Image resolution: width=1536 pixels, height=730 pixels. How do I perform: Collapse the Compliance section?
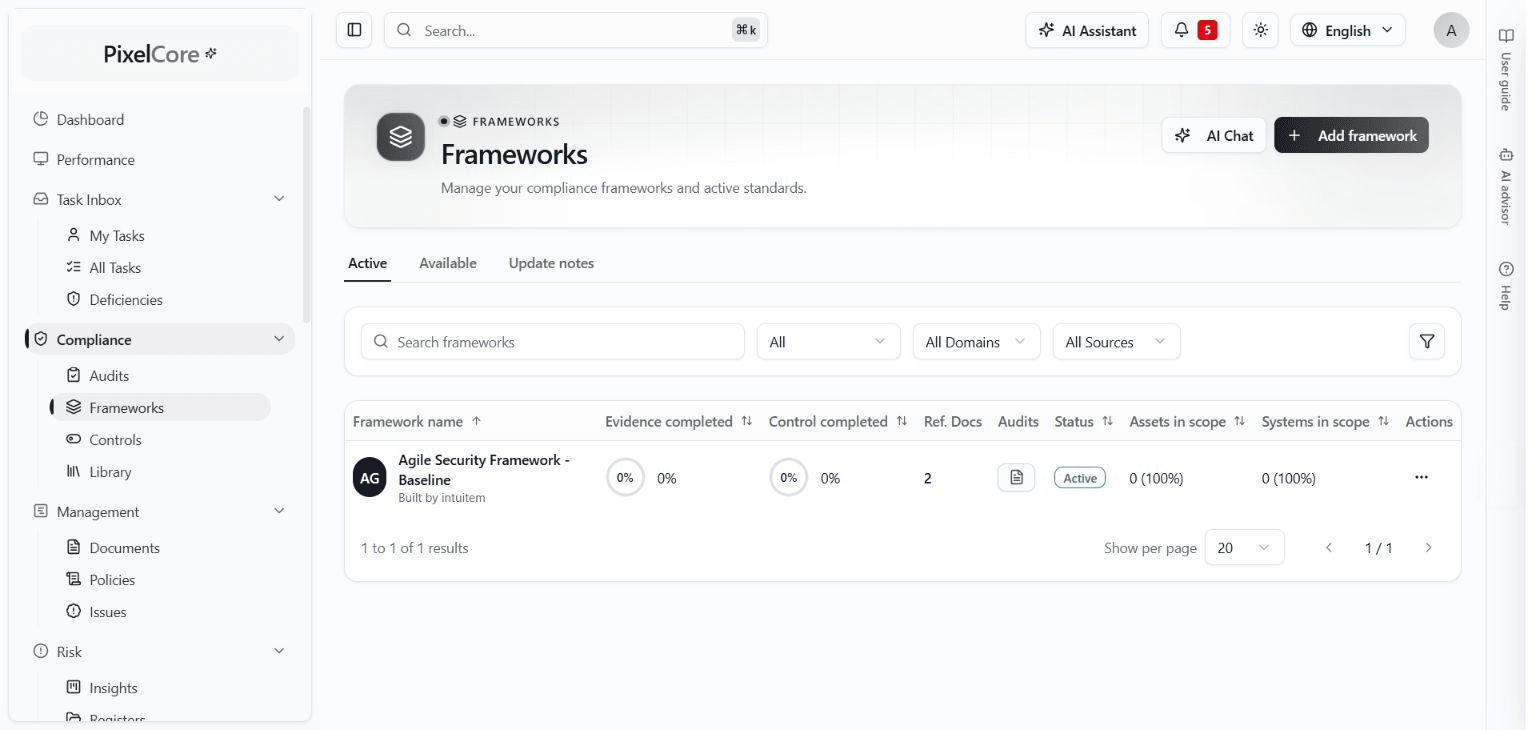pos(279,339)
